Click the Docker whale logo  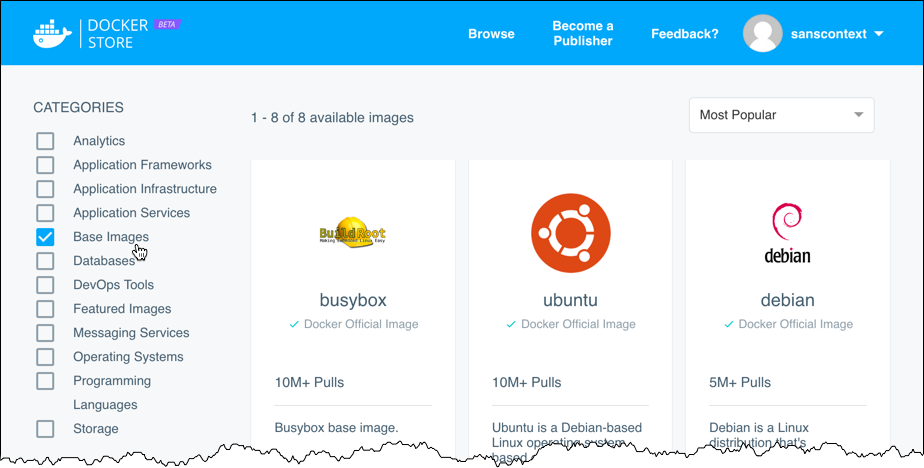51,33
